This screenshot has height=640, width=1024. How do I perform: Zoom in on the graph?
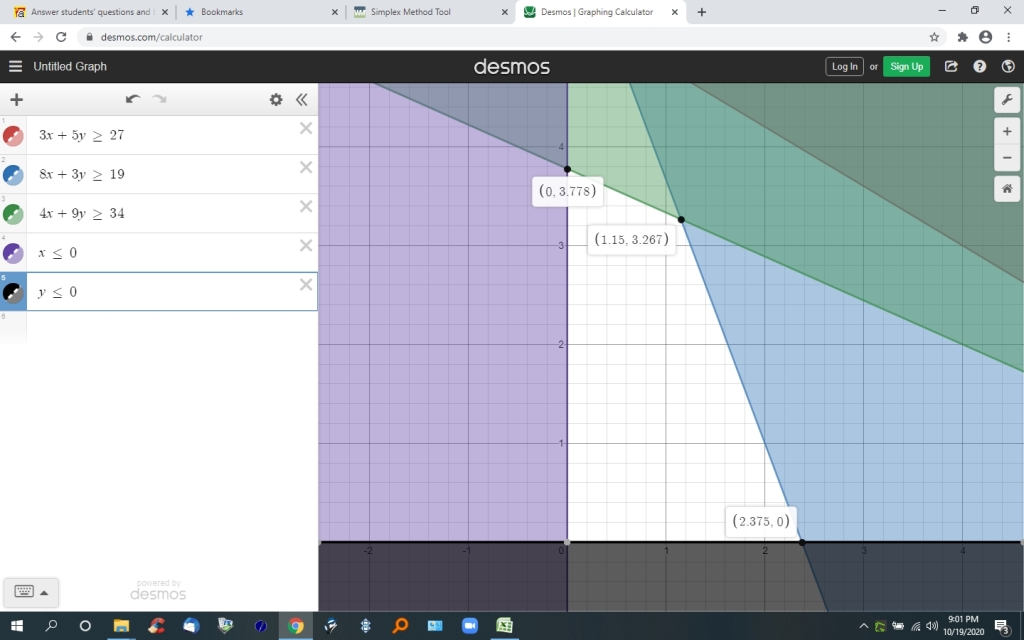pos(1007,131)
